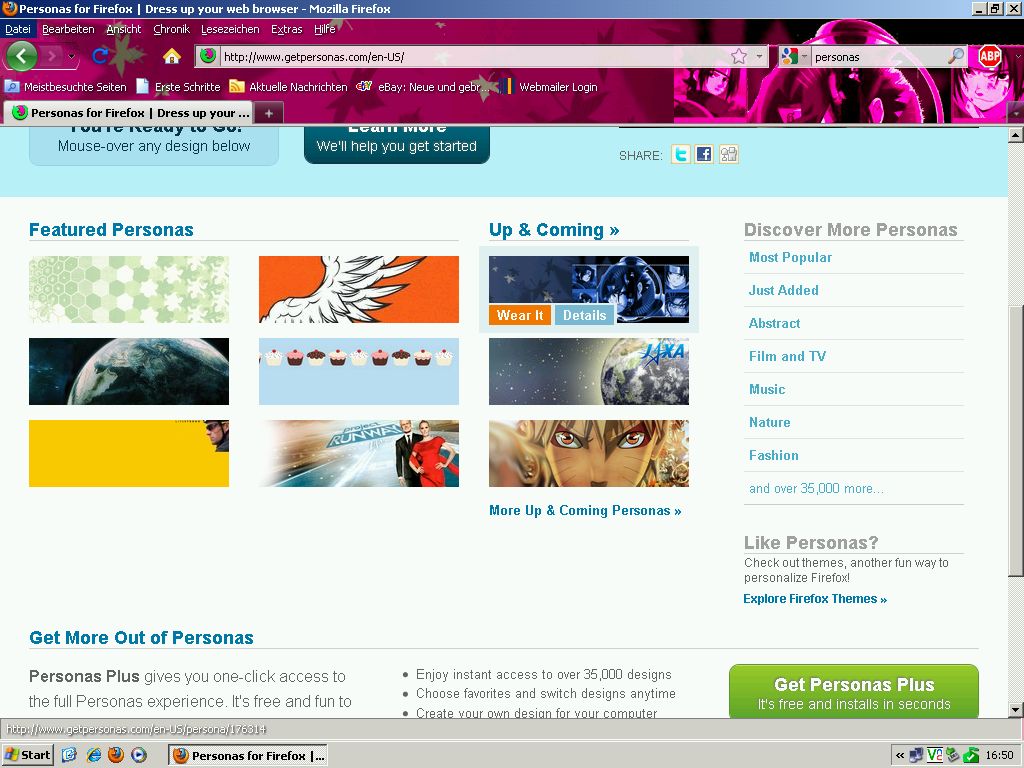Share on Facebook icon
This screenshot has height=768, width=1024.
704,154
